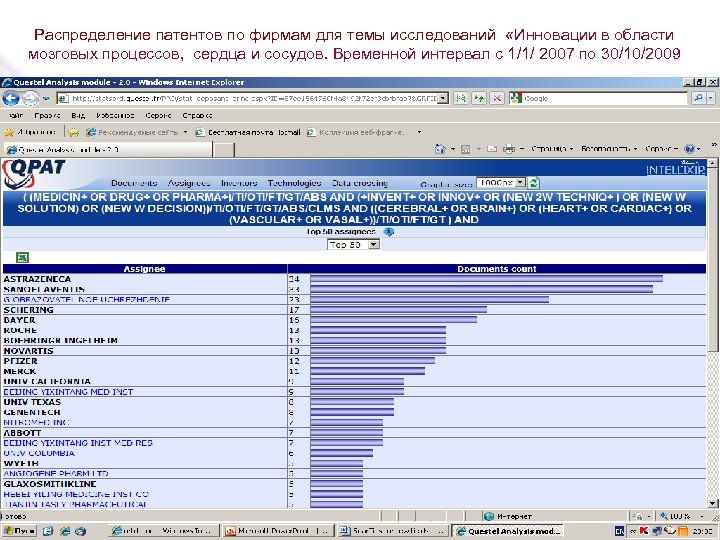Click the EN language indicator in tray
This screenshot has height=540, width=720.
(x=619, y=531)
